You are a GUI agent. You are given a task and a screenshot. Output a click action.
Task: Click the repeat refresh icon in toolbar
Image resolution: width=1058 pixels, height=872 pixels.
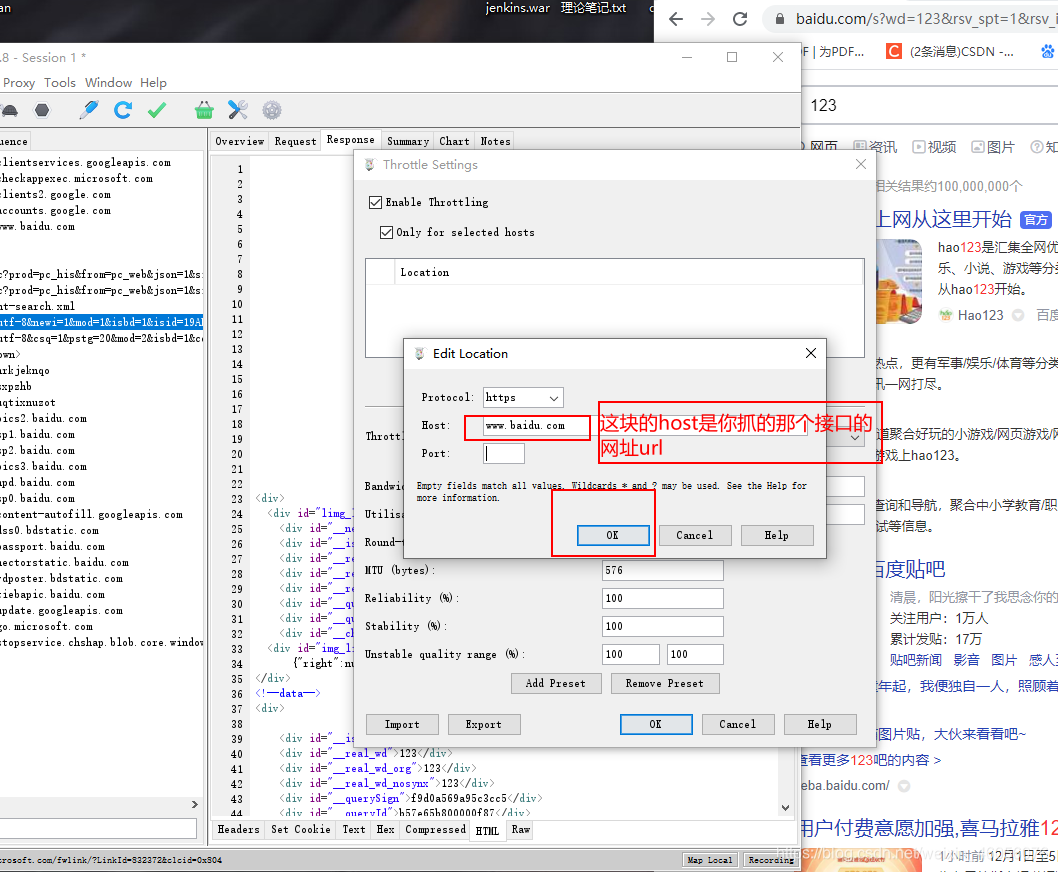123,110
